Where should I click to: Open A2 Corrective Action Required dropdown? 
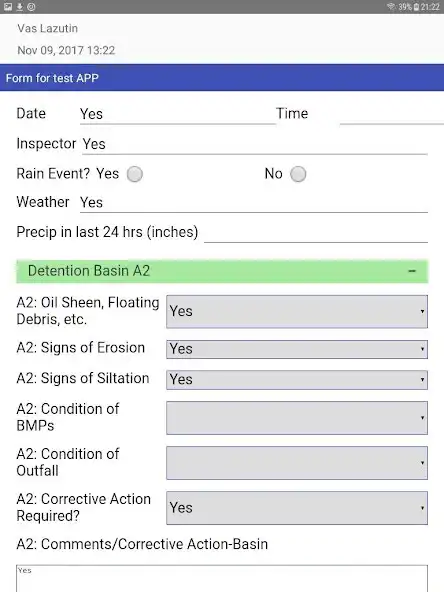tap(297, 508)
